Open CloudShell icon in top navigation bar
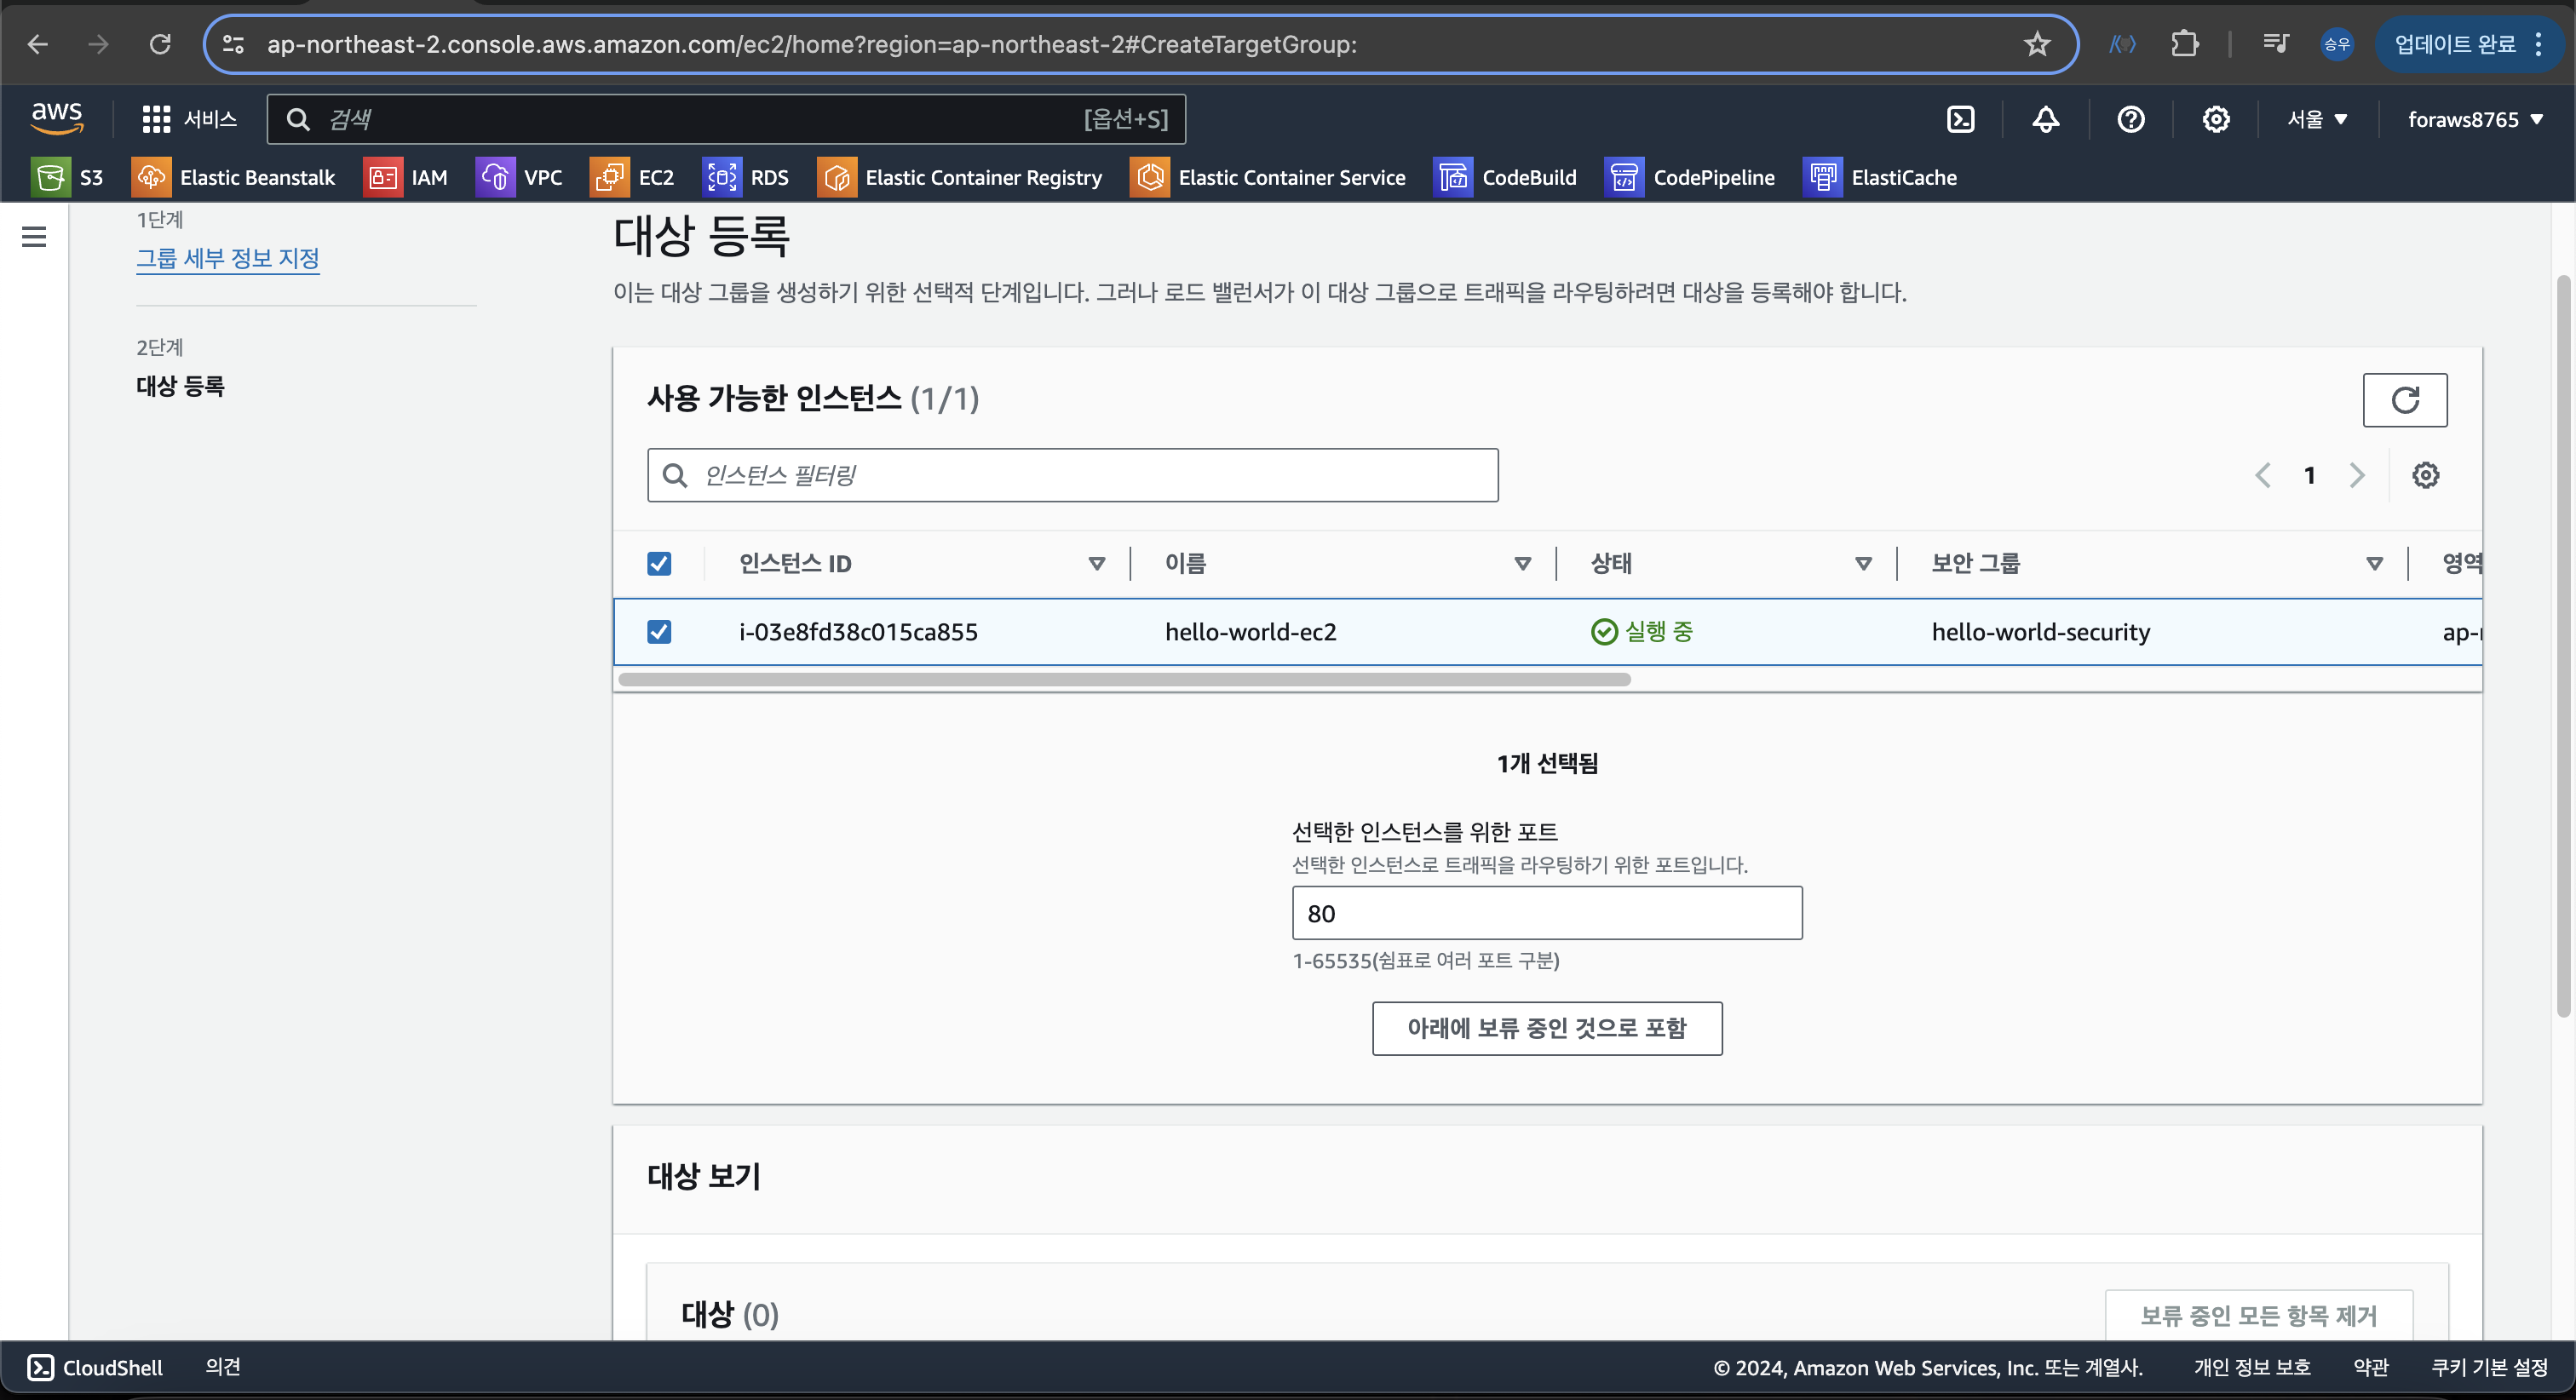 tap(1960, 119)
